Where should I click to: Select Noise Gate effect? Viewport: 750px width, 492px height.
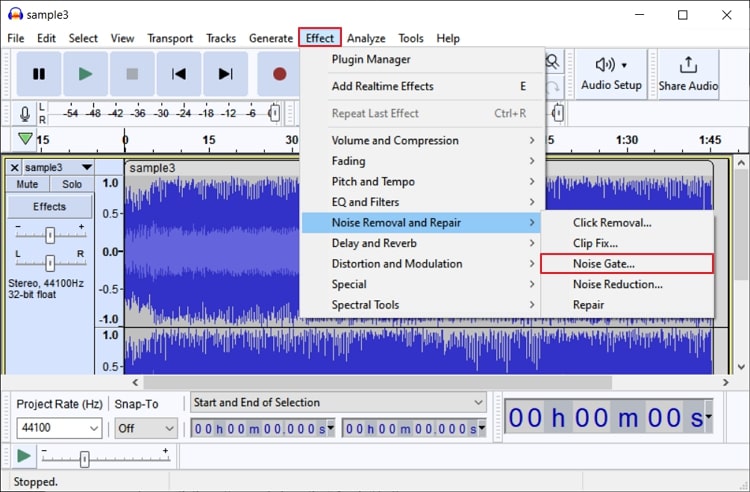point(627,264)
